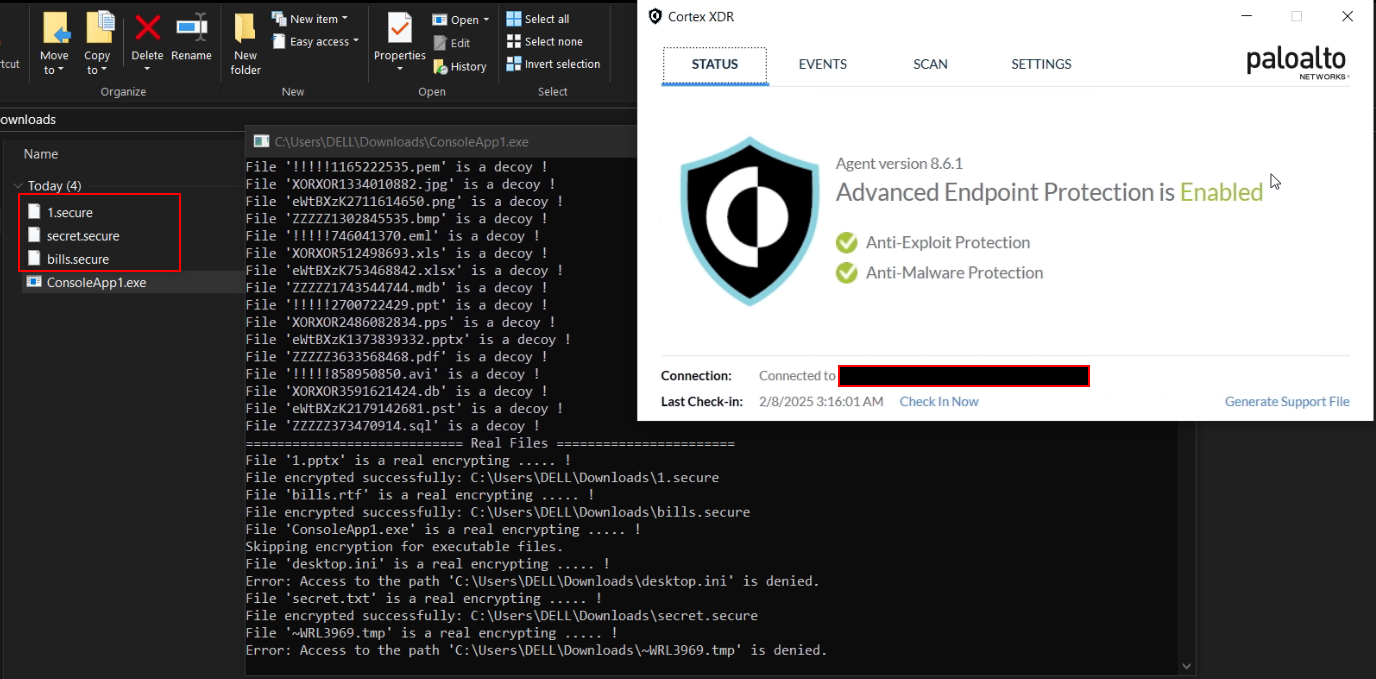
Task: Click the Anti-Malware Protection check icon
Action: tap(847, 272)
